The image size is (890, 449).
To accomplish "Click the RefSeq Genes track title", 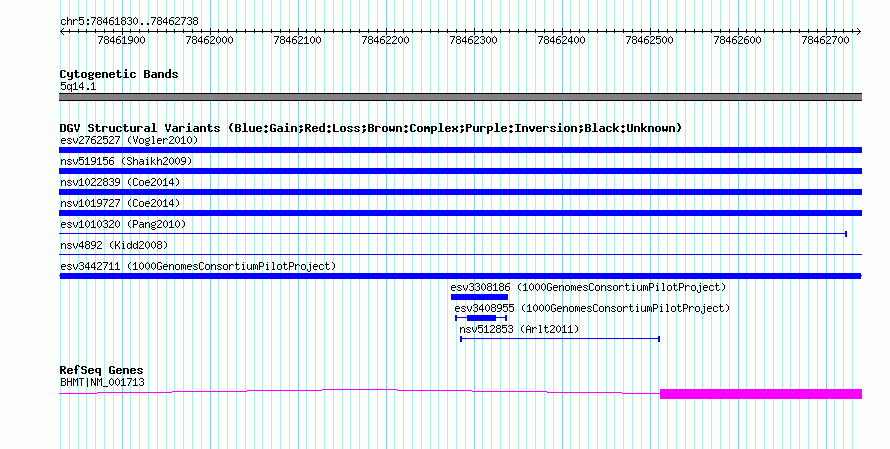I will coord(101,370).
